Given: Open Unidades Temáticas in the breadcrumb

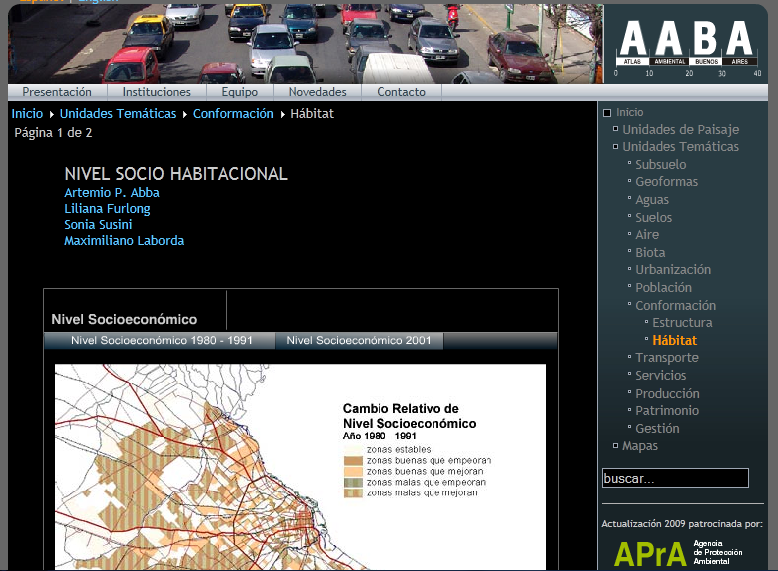Looking at the screenshot, I should click(118, 114).
